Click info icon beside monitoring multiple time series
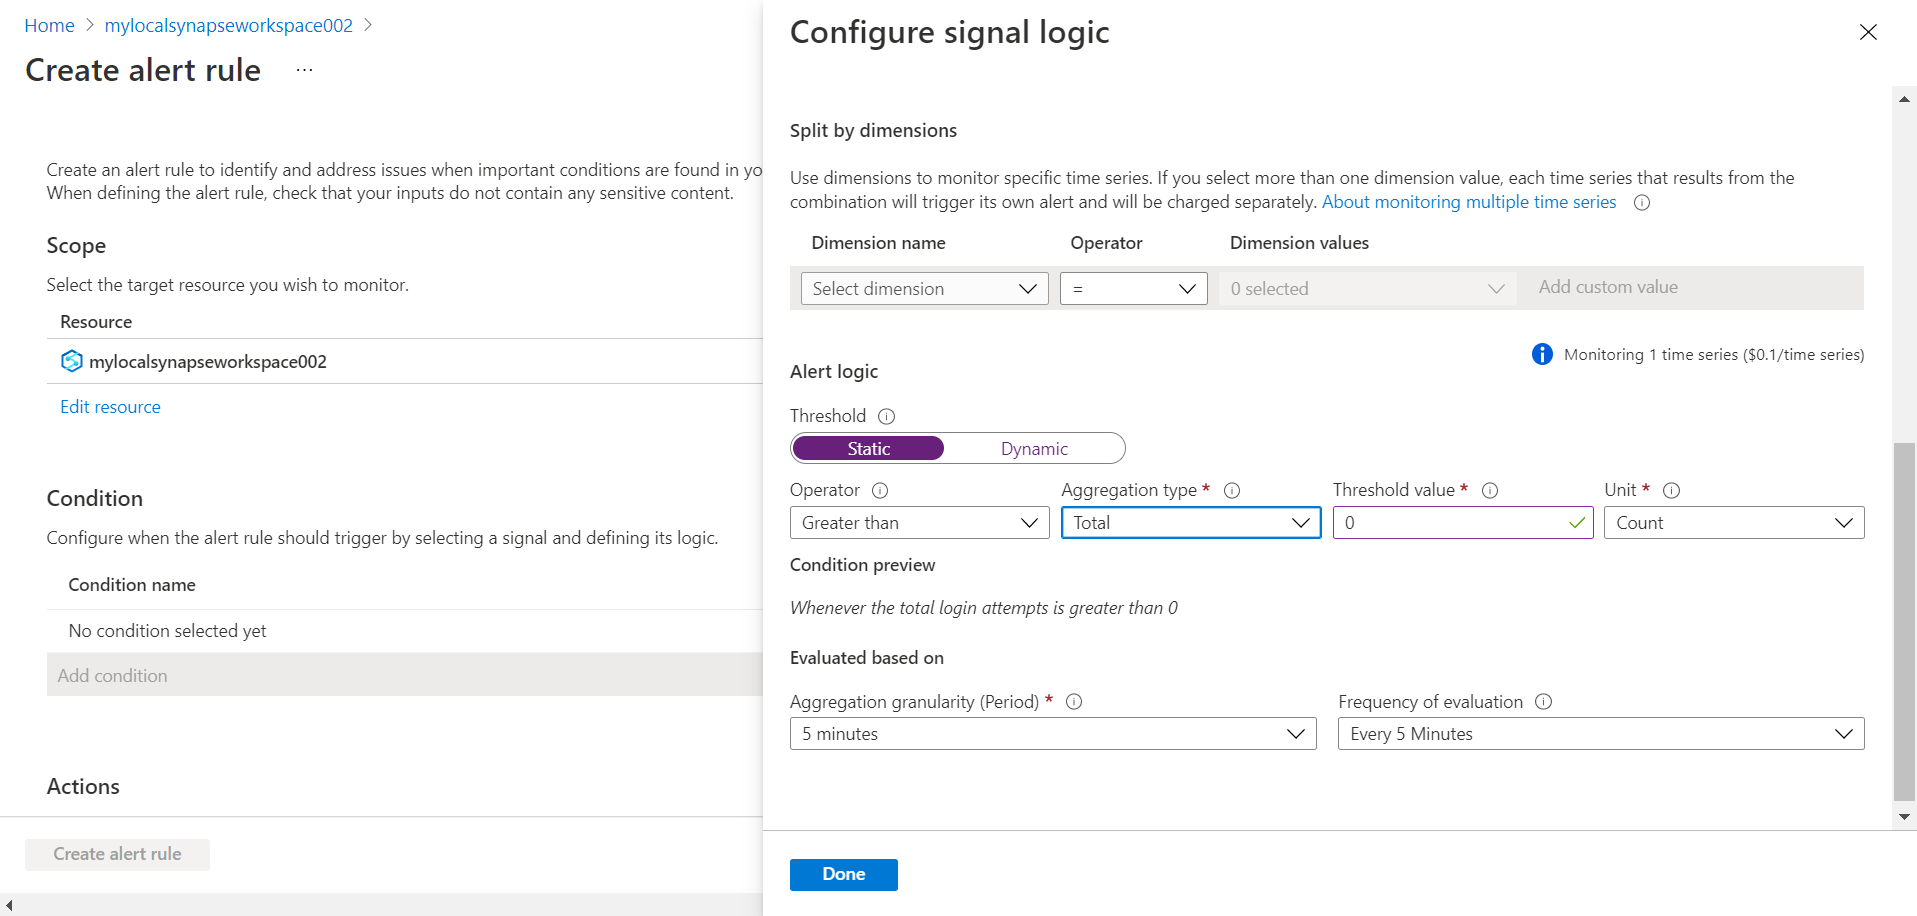Image resolution: width=1917 pixels, height=916 pixels. (1641, 203)
